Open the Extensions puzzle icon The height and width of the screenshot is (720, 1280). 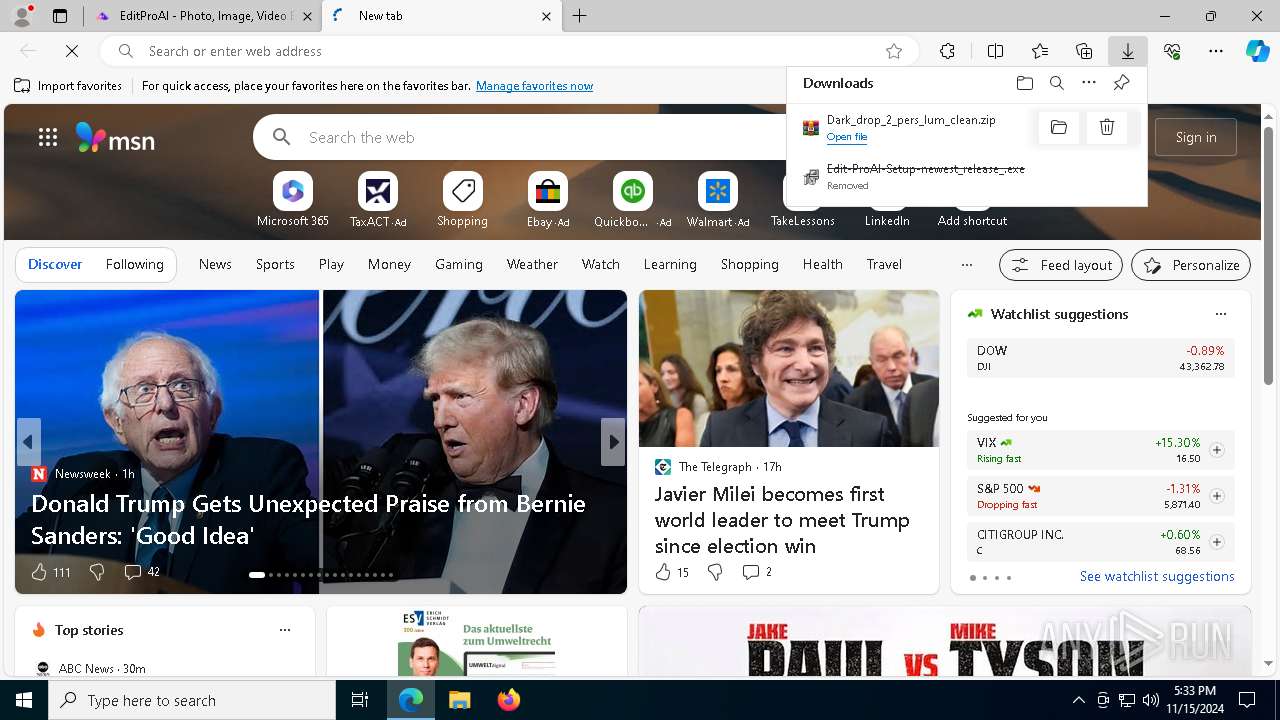click(947, 51)
